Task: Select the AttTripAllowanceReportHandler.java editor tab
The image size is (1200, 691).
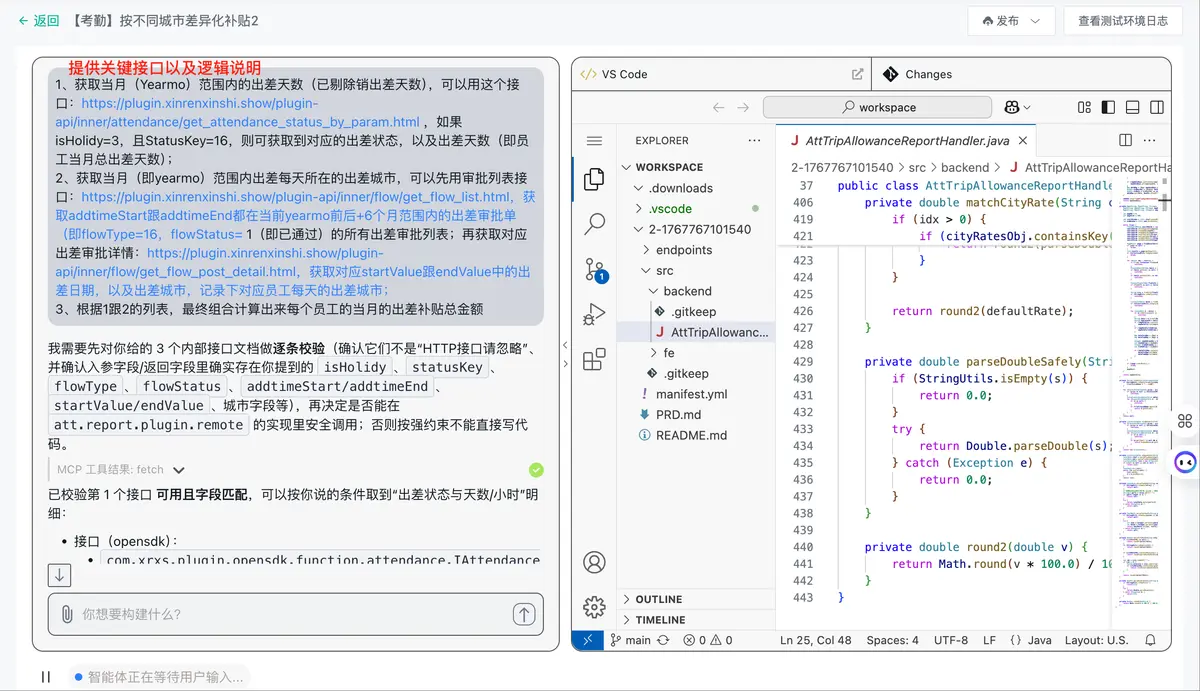Action: pos(906,141)
